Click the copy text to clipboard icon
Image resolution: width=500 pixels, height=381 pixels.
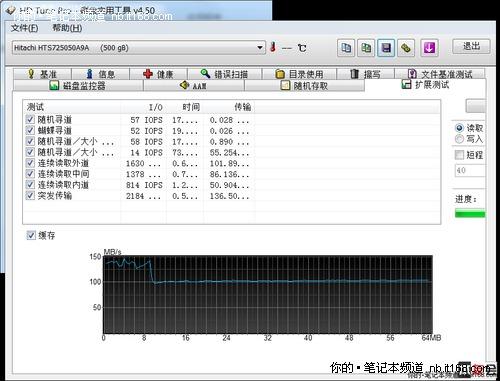point(346,48)
